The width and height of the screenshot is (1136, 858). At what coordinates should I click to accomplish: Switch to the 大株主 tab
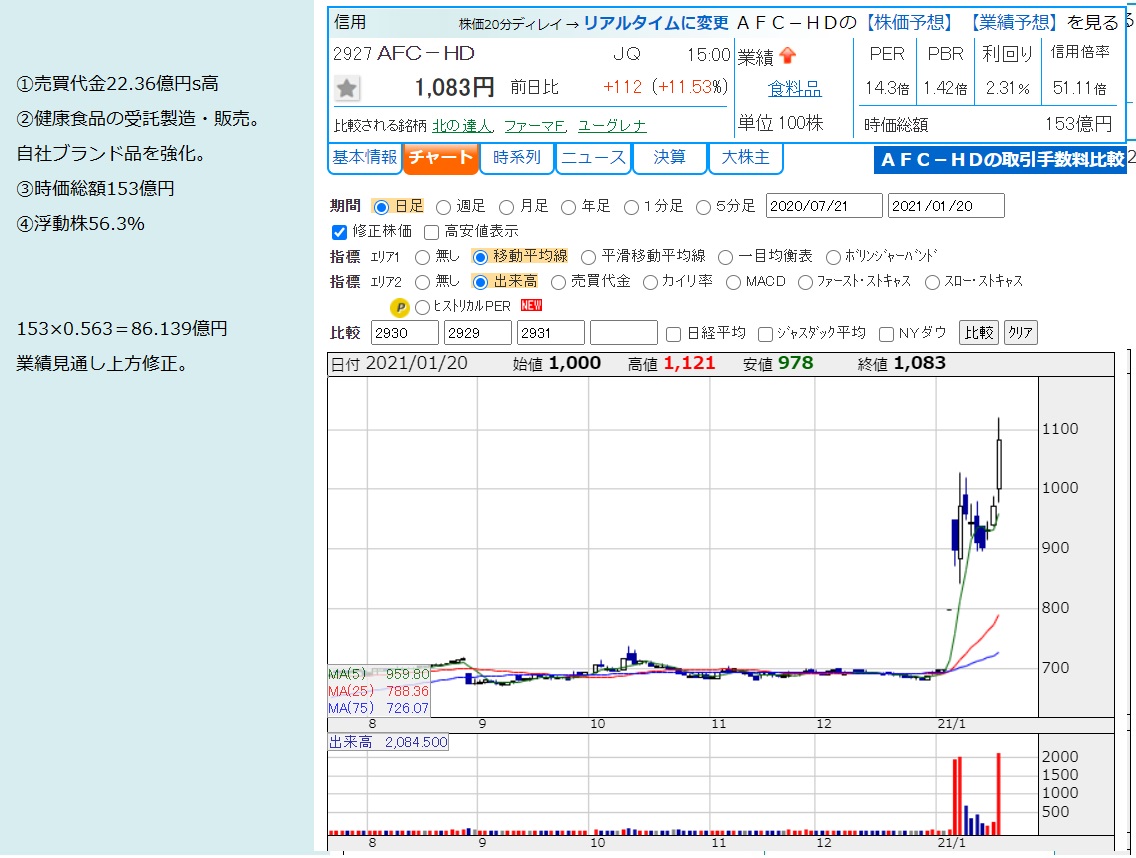tap(746, 158)
